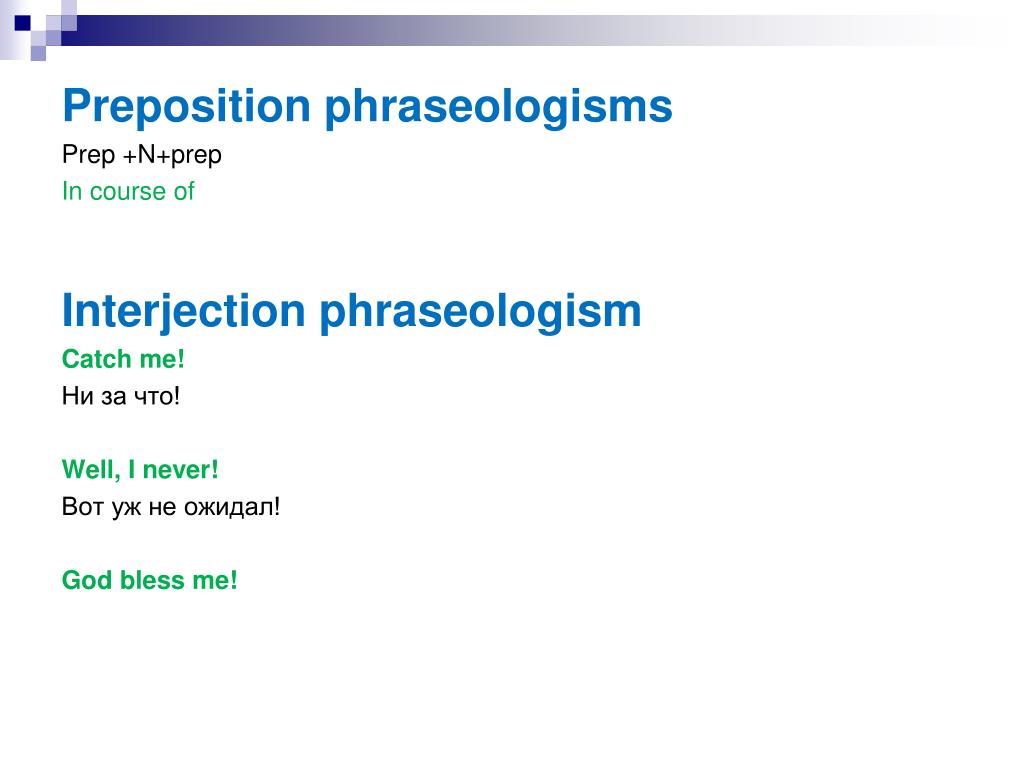This screenshot has width=1024, height=768.
Task: Click the green In course of text
Action: [128, 191]
